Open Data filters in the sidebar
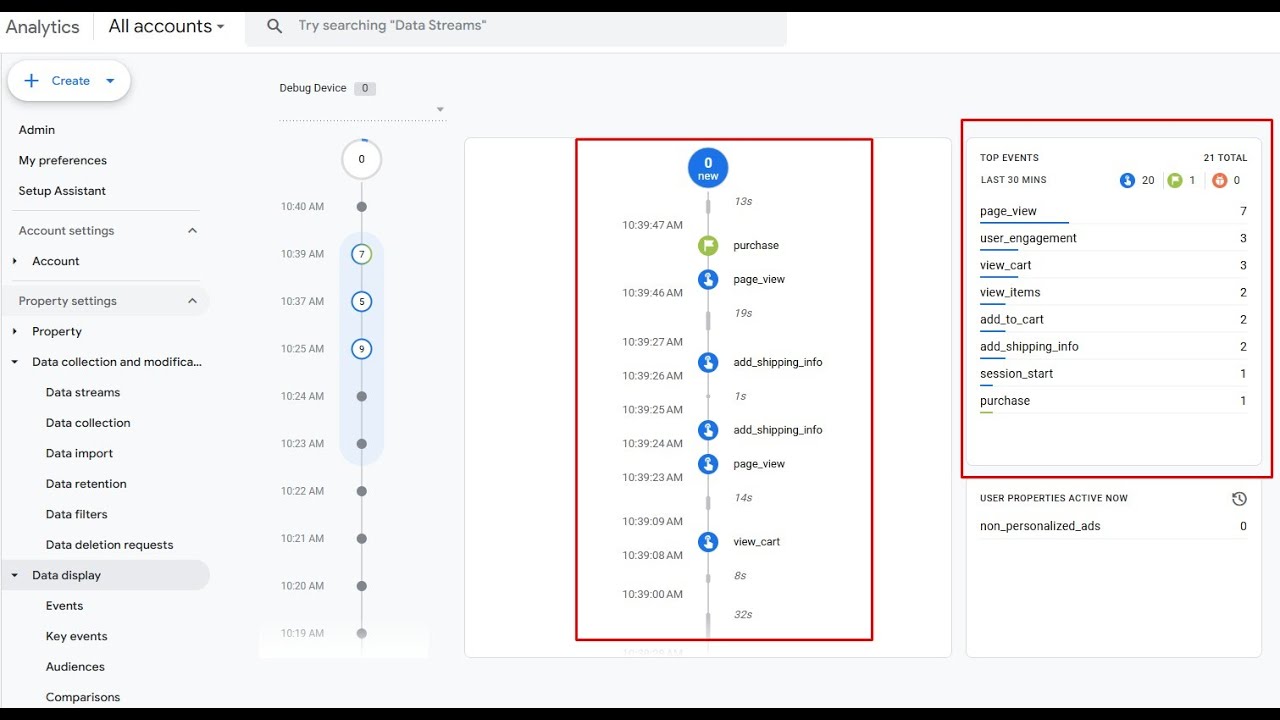Image resolution: width=1280 pixels, height=720 pixels. (77, 514)
